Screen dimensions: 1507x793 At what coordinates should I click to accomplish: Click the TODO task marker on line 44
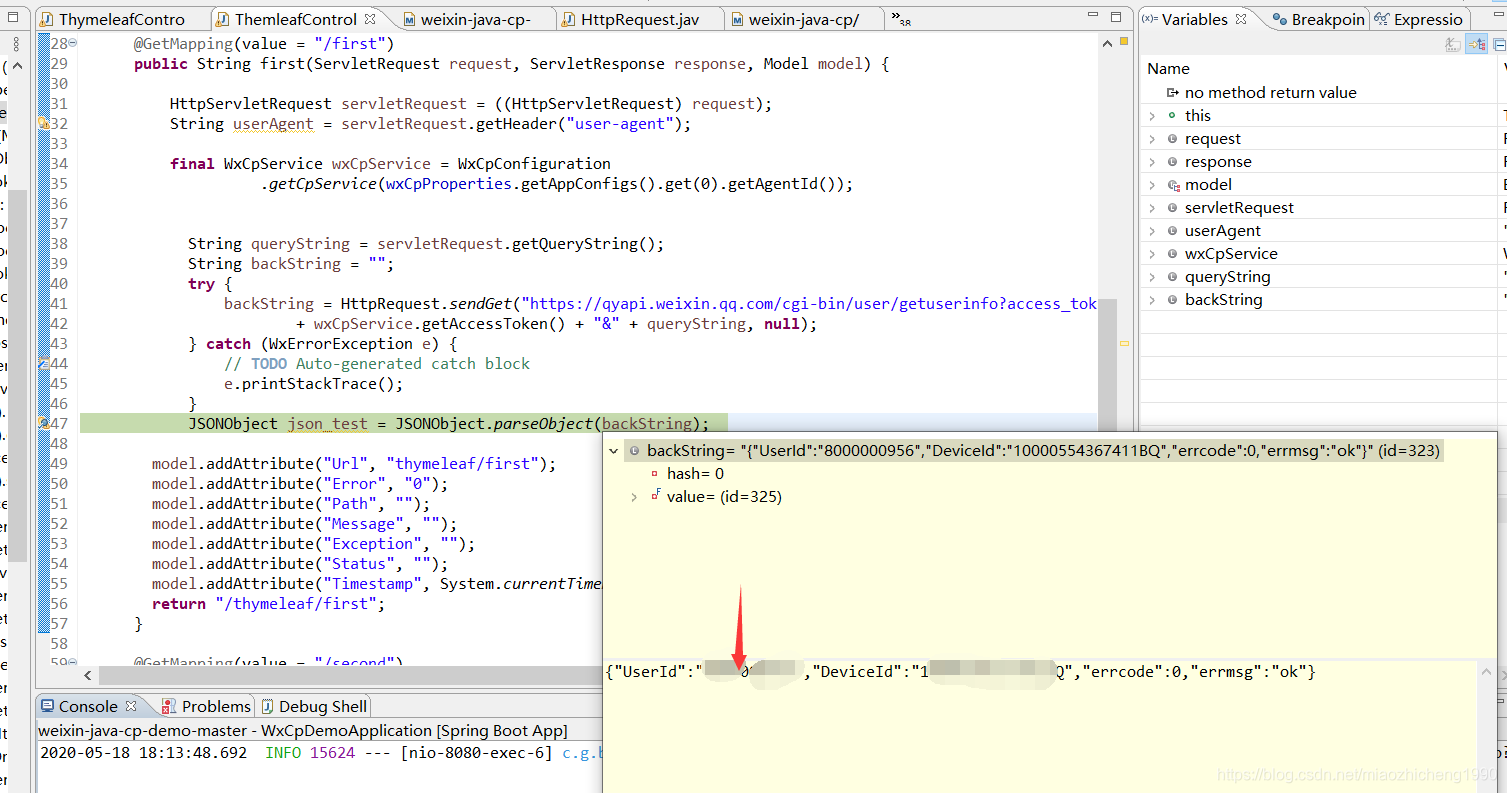pyautogui.click(x=44, y=364)
